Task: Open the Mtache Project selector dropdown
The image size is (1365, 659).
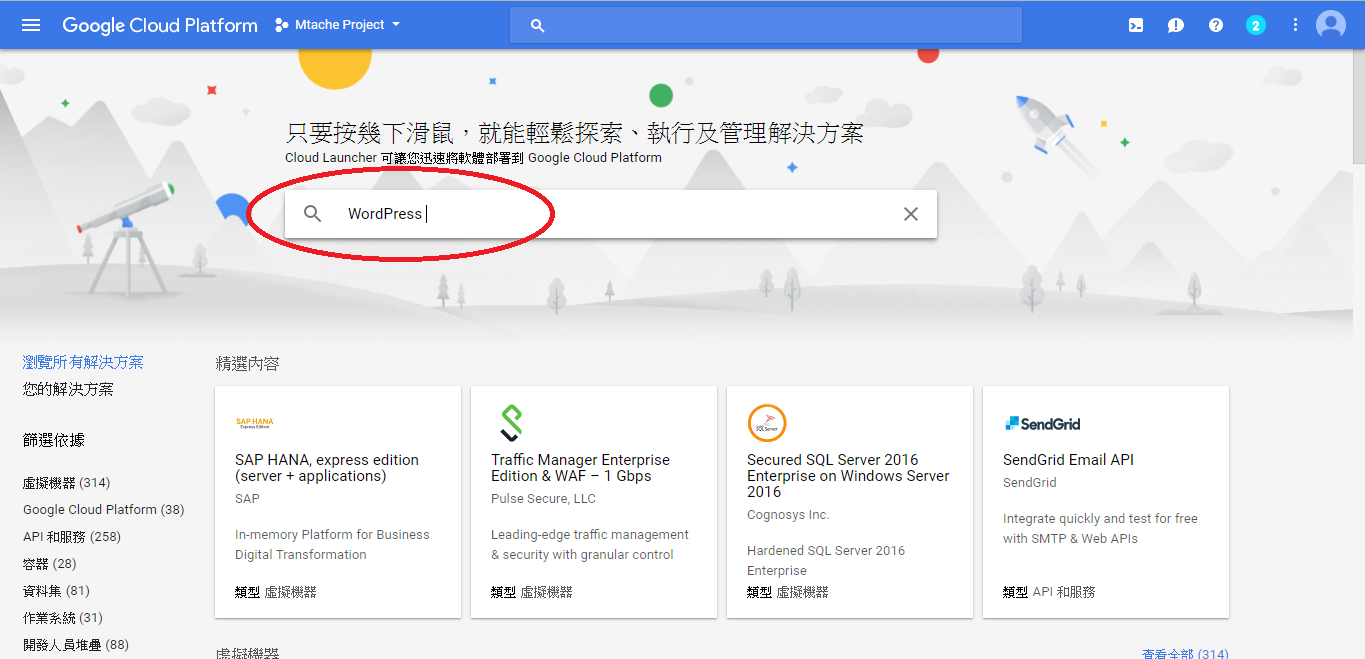Action: (x=337, y=25)
